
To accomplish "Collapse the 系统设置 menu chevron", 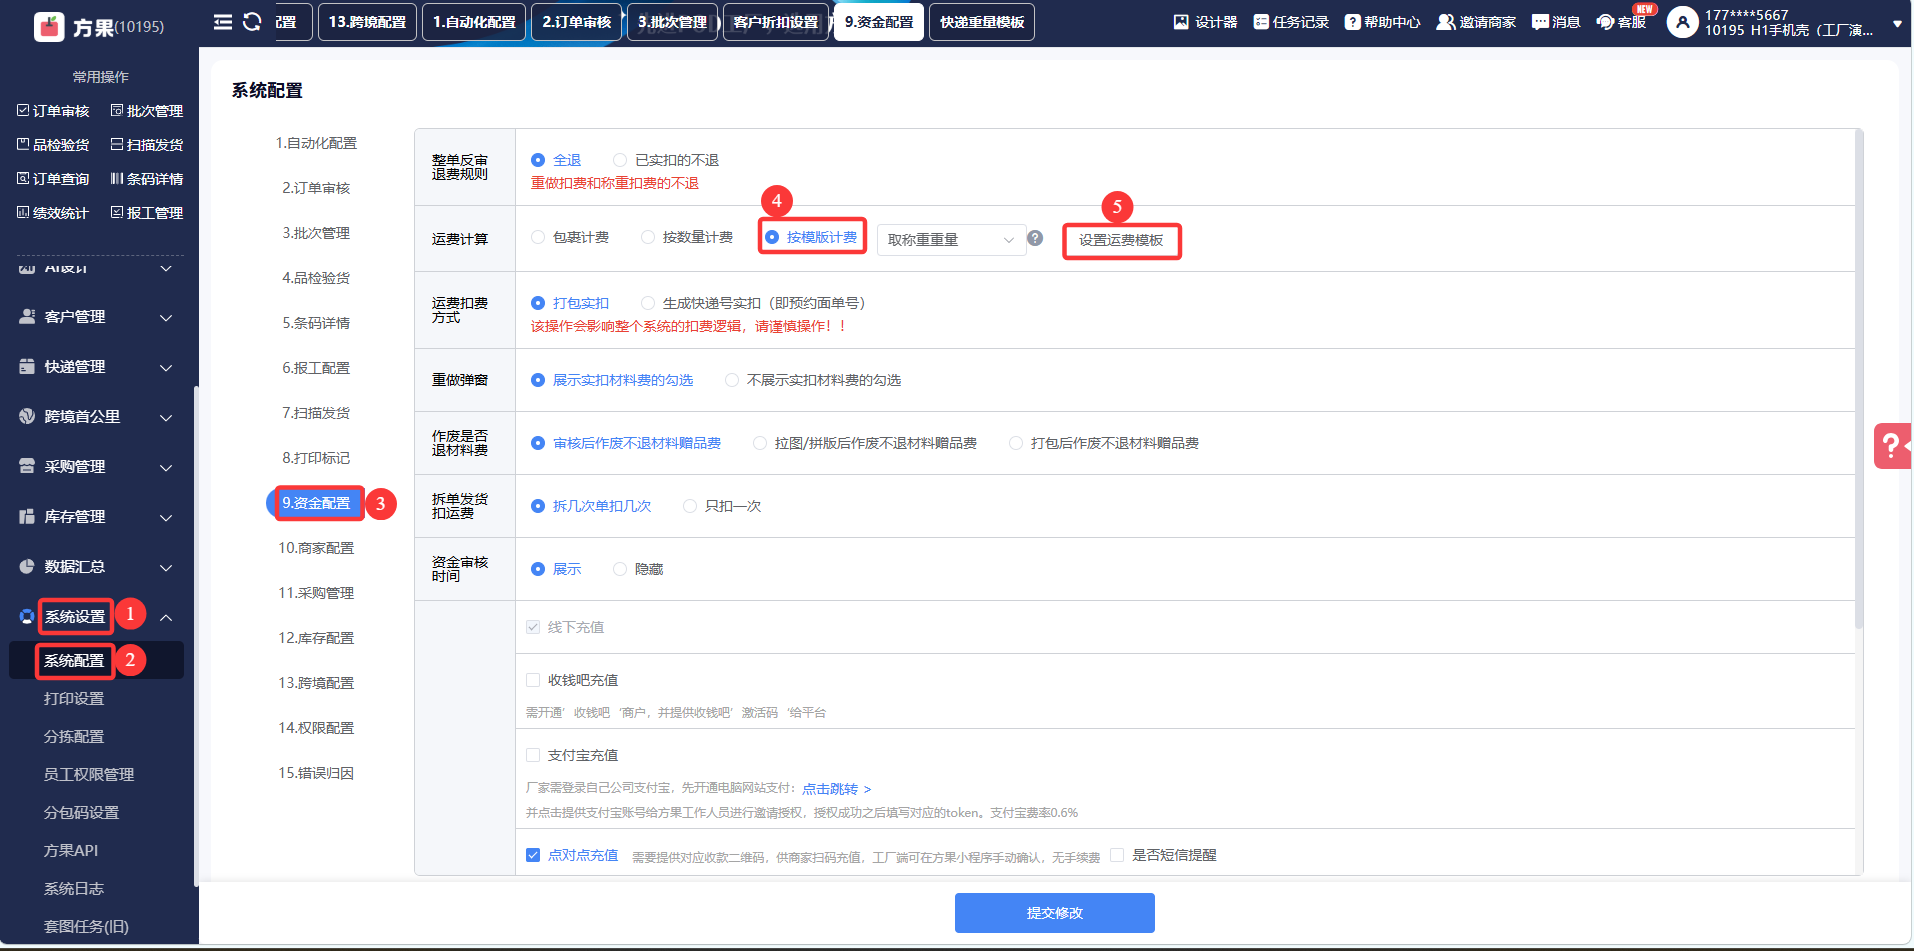I will (x=166, y=618).
